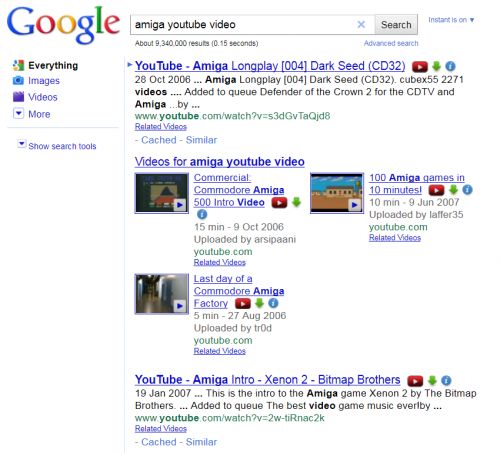500x453 pixels.
Task: Click blue info icon next to 10 minutes! title
Action: pyautogui.click(x=467, y=190)
